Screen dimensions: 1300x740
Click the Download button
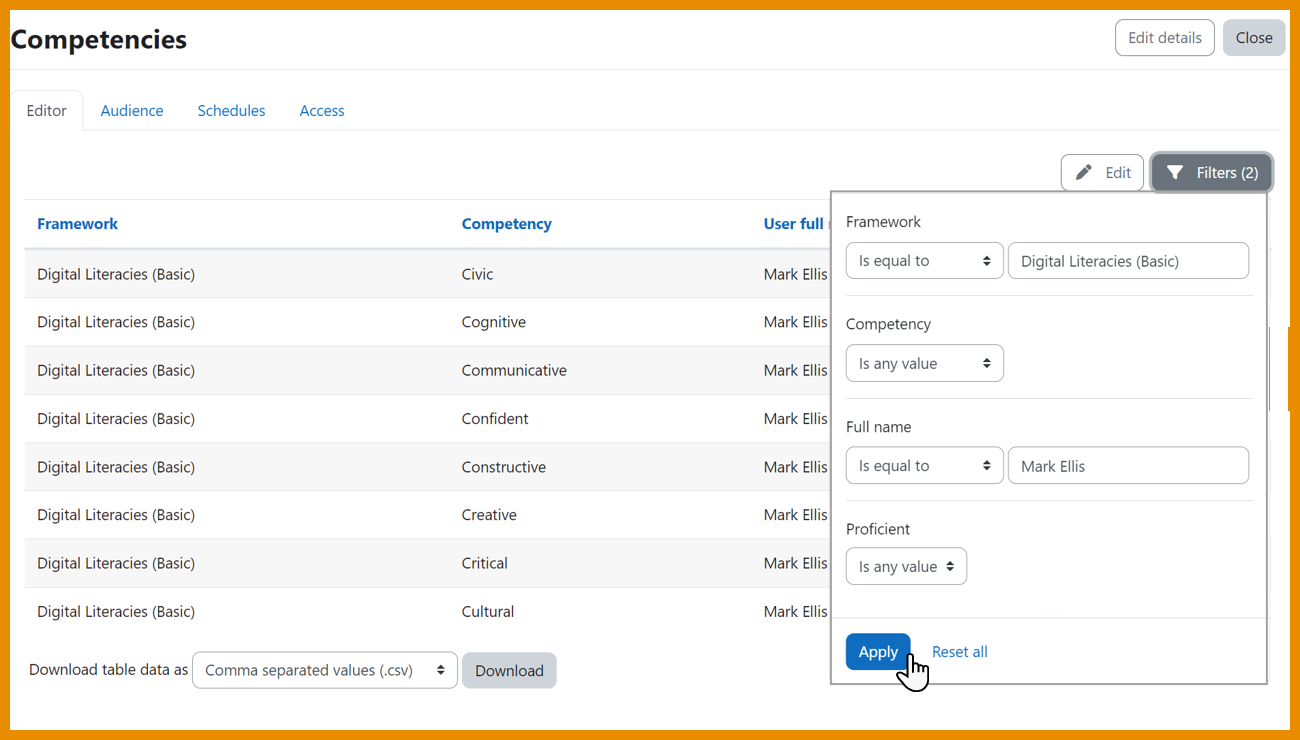point(509,671)
